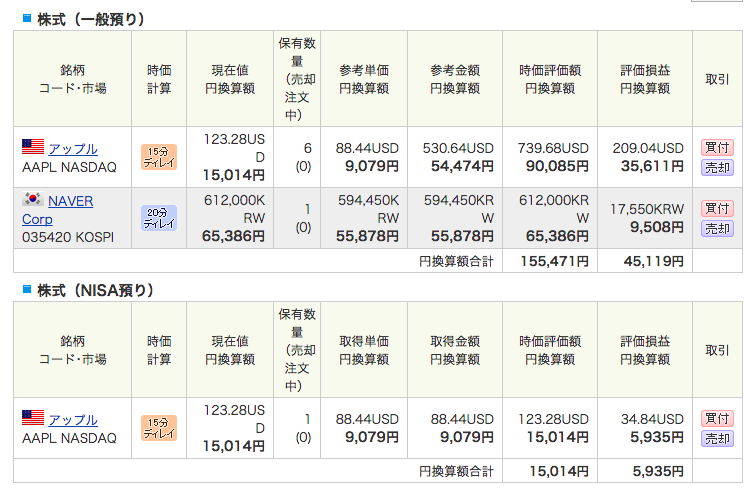Click 035420 KOSPI code text
The image size is (755, 501).
(68, 237)
